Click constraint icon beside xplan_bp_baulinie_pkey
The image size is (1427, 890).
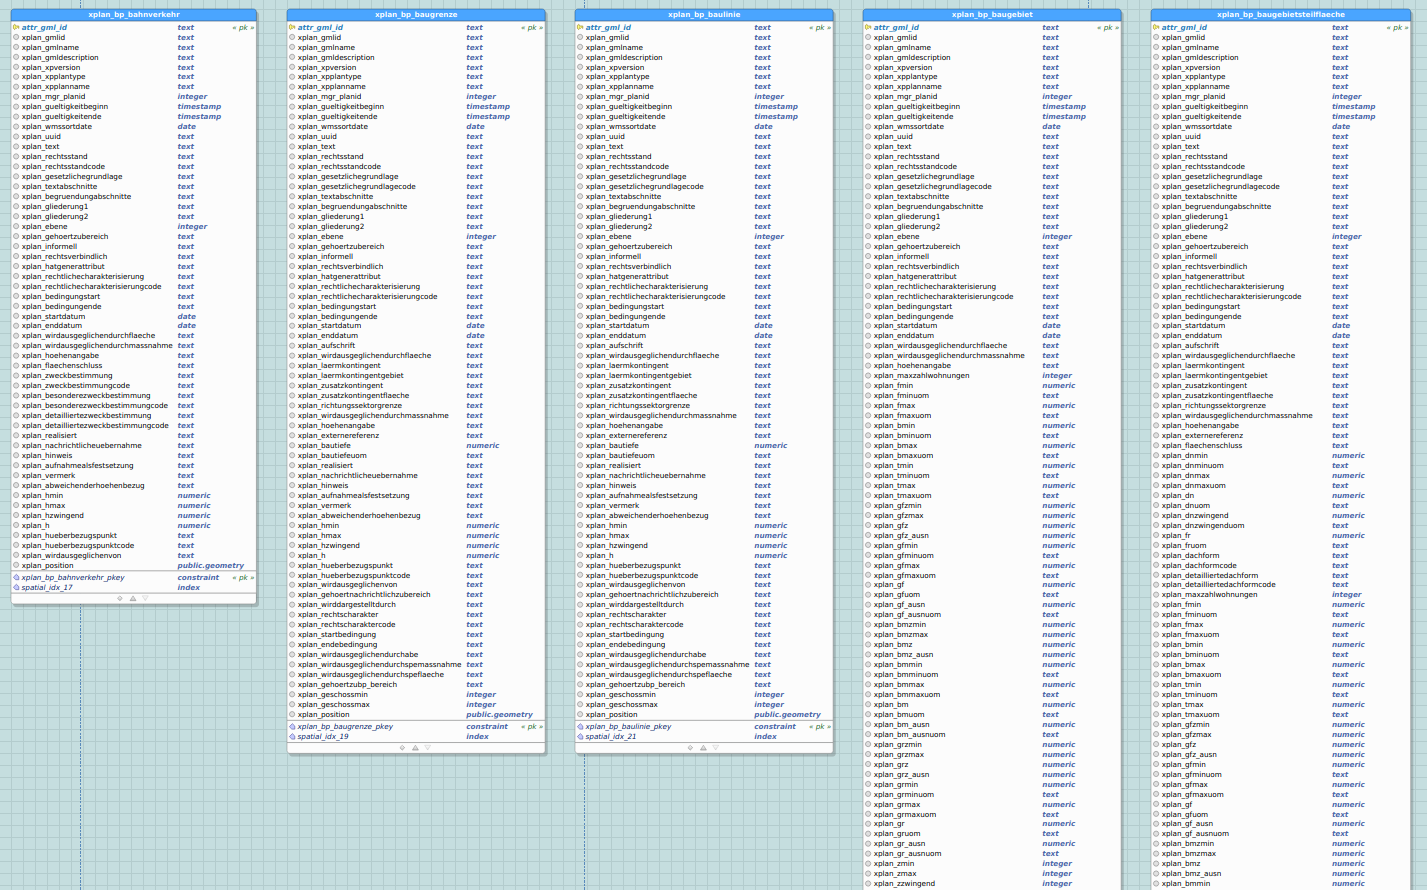pos(580,727)
